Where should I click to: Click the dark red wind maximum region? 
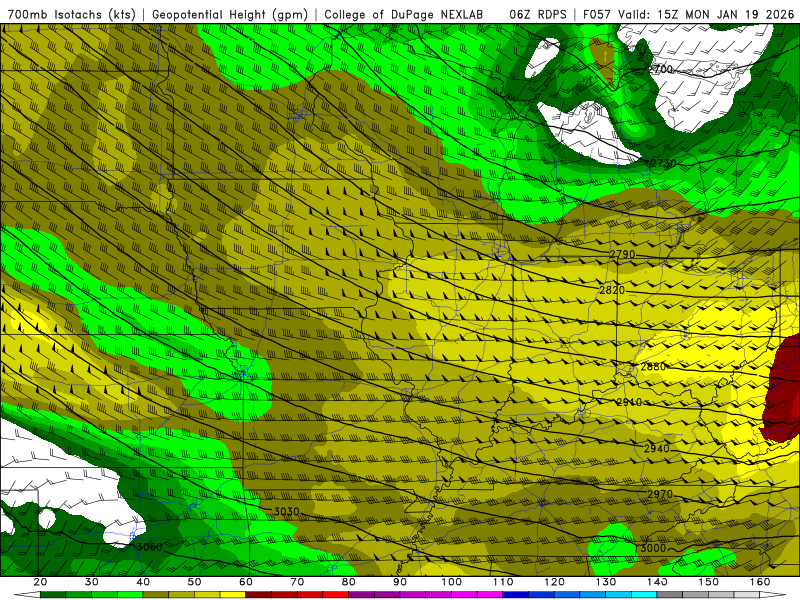coord(784,390)
